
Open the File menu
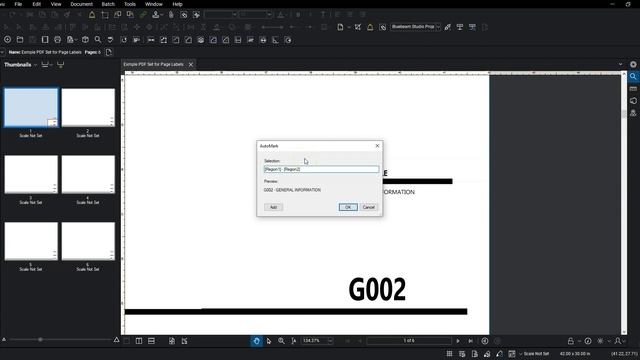[x=18, y=4]
